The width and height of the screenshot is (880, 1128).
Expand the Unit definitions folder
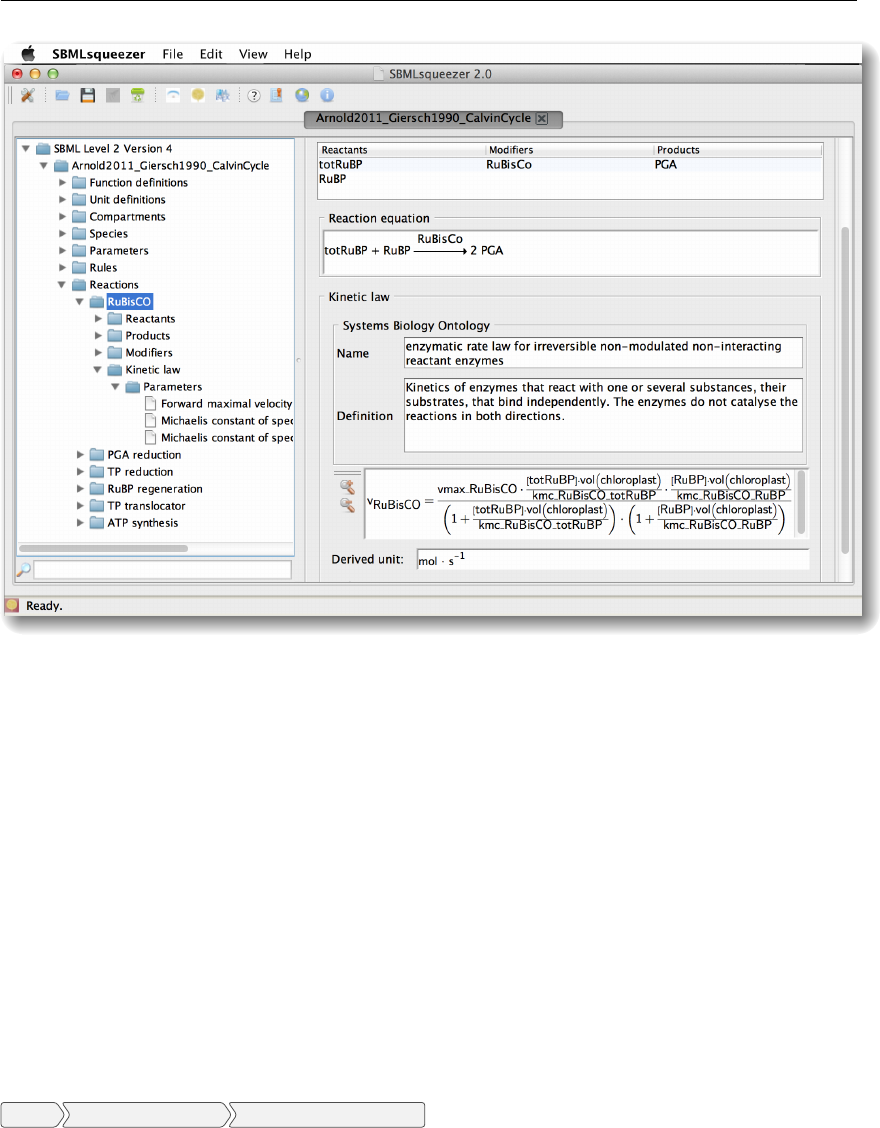pos(63,199)
